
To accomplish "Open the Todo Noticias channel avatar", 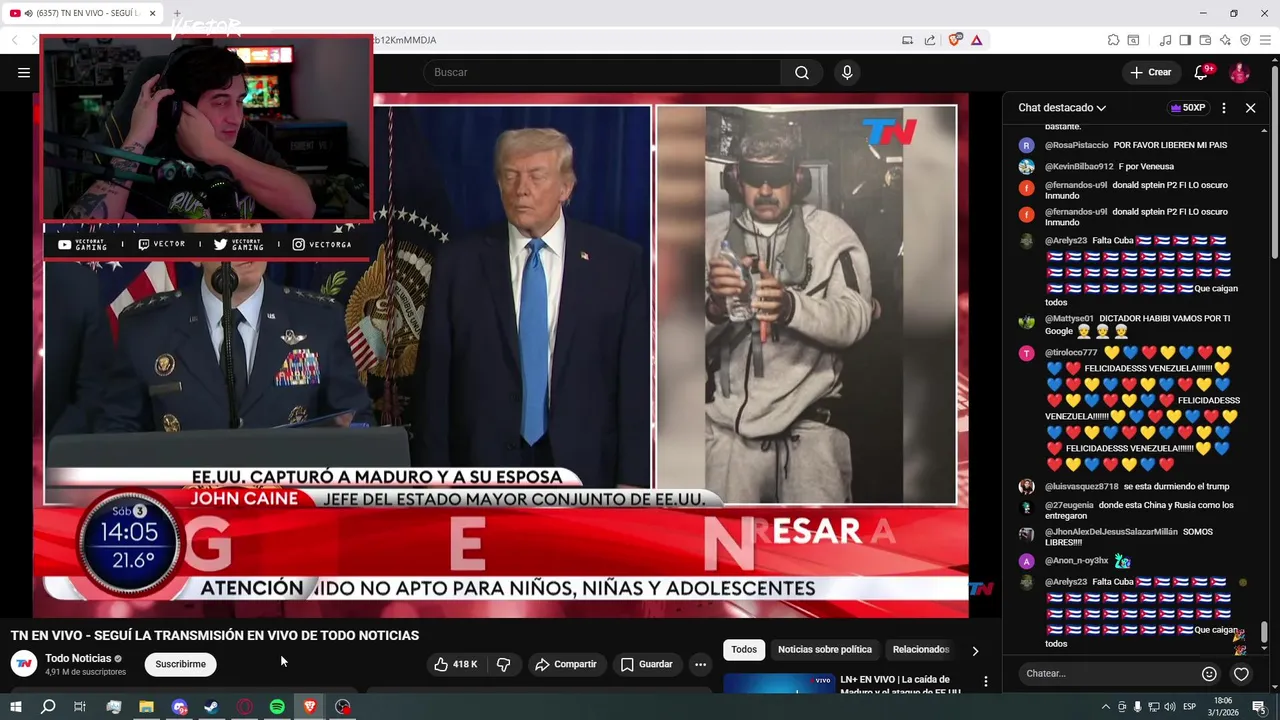I will [24, 664].
